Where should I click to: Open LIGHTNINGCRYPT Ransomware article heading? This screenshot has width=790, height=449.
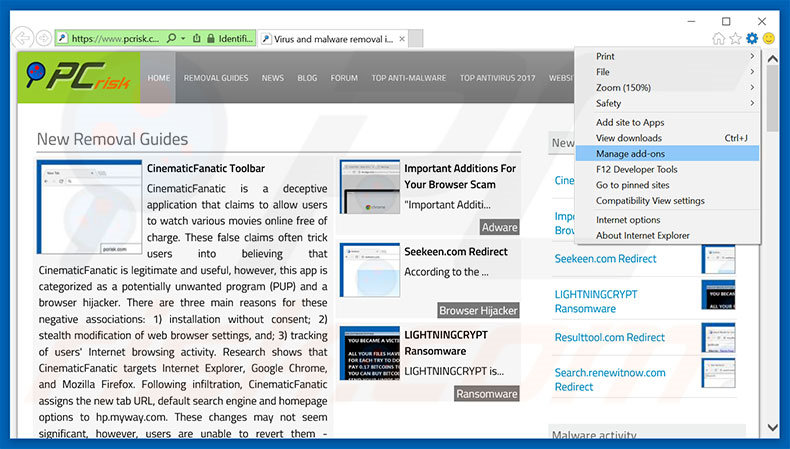[446, 343]
